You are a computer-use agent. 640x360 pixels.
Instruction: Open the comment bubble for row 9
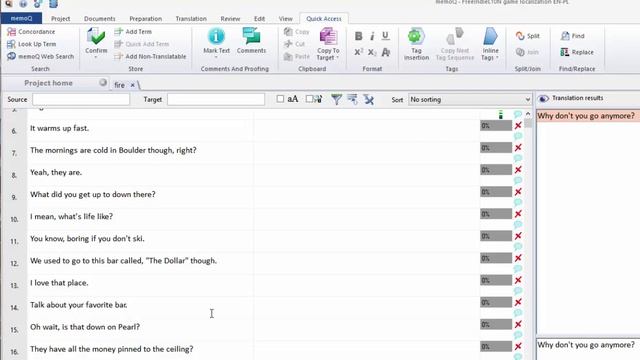(x=518, y=202)
